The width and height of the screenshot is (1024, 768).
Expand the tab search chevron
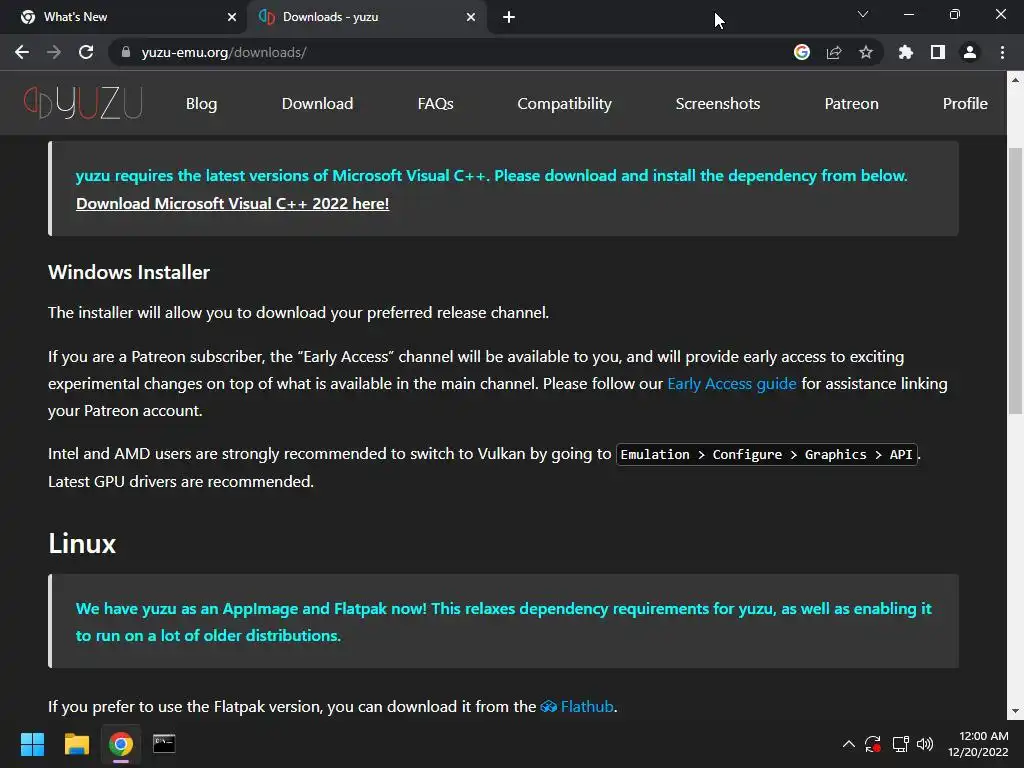pyautogui.click(x=863, y=14)
